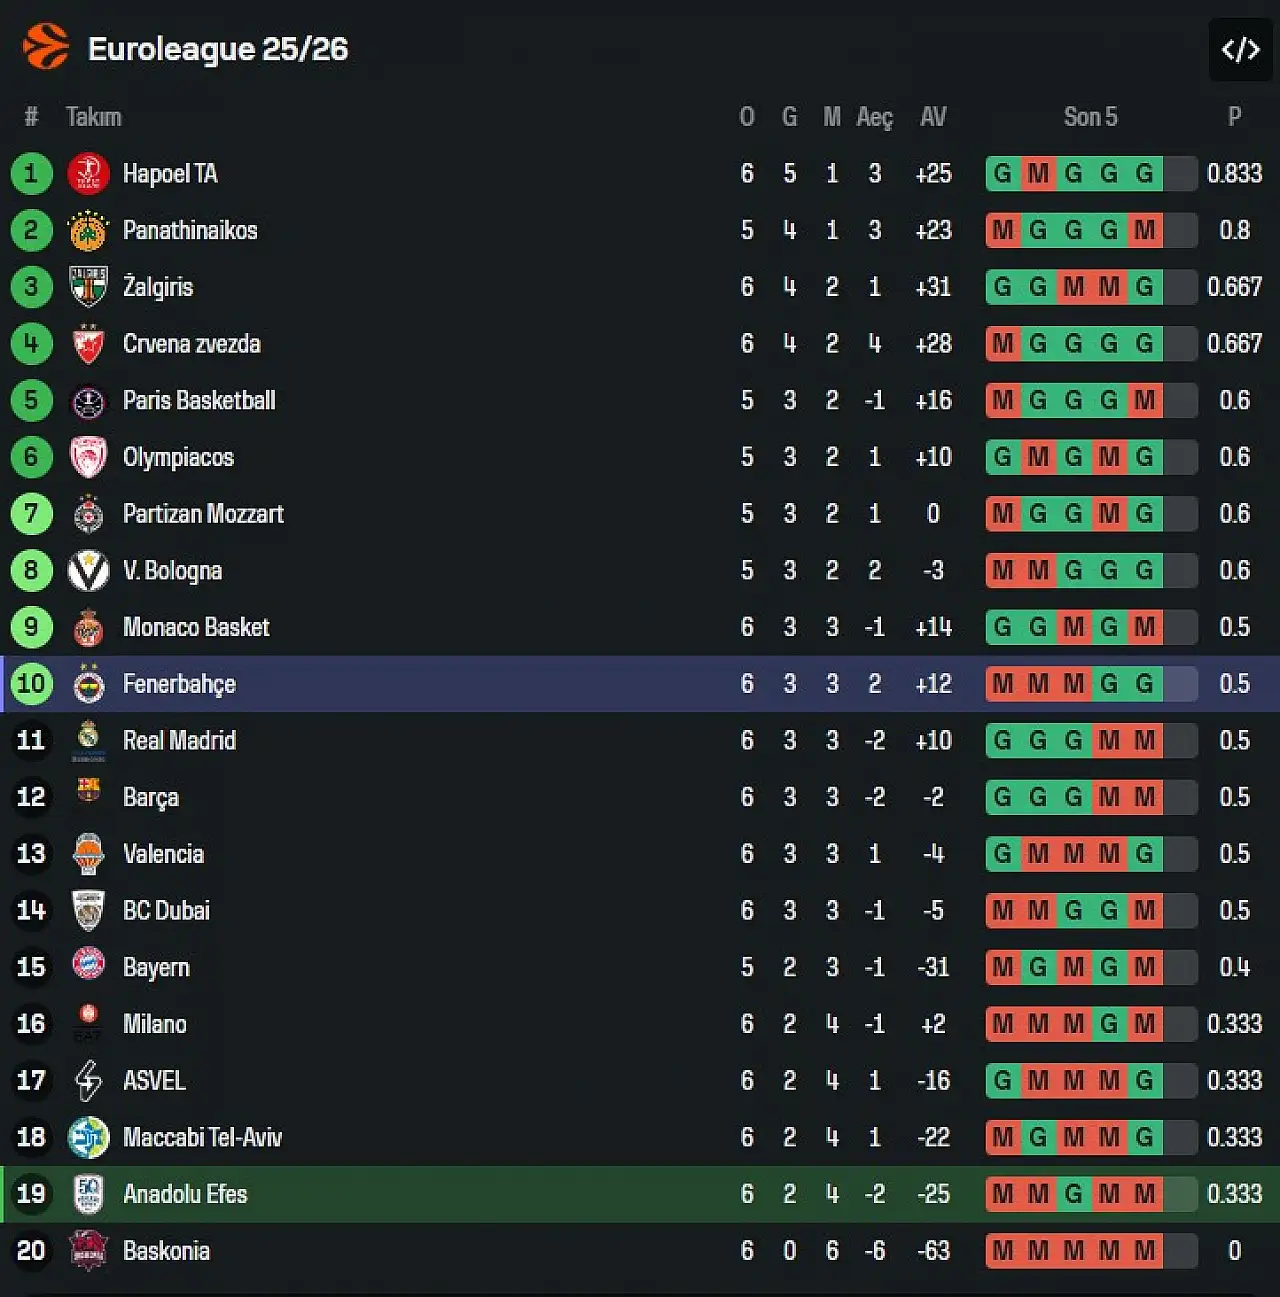Viewport: 1280px width, 1297px height.
Task: Open the Olympiacos team link
Action: pyautogui.click(x=178, y=457)
